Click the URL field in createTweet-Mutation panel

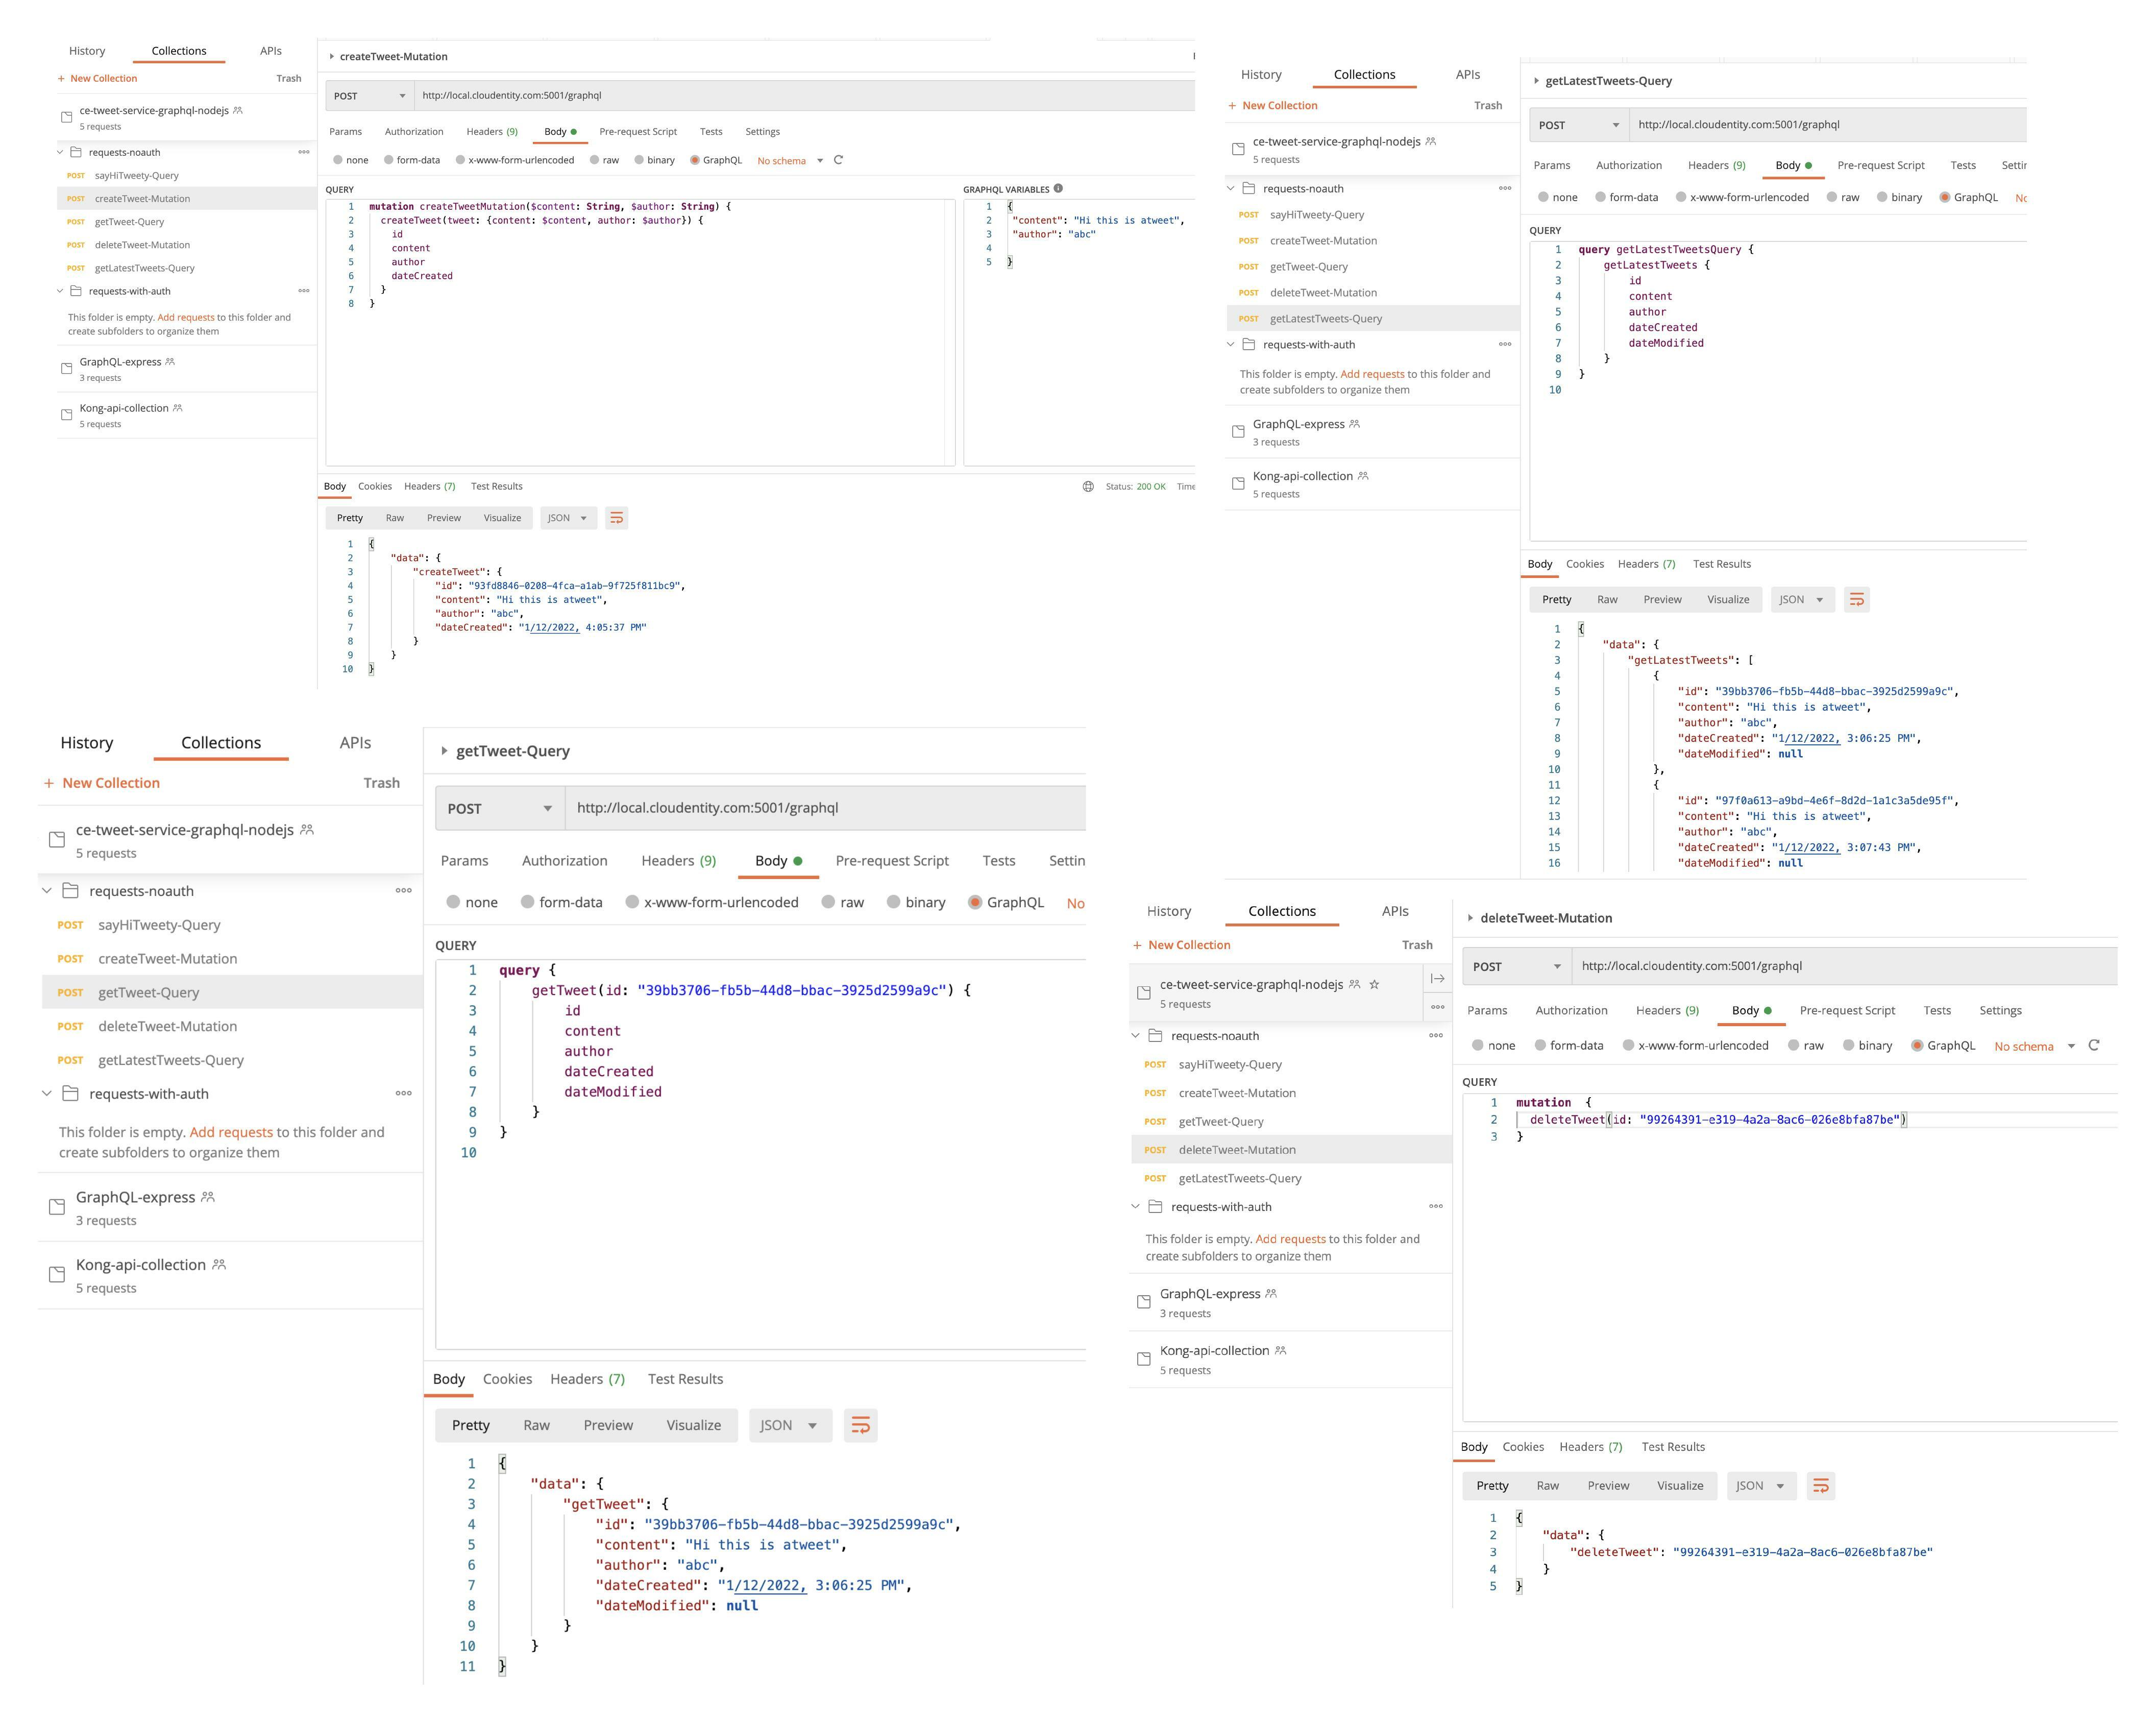click(804, 96)
